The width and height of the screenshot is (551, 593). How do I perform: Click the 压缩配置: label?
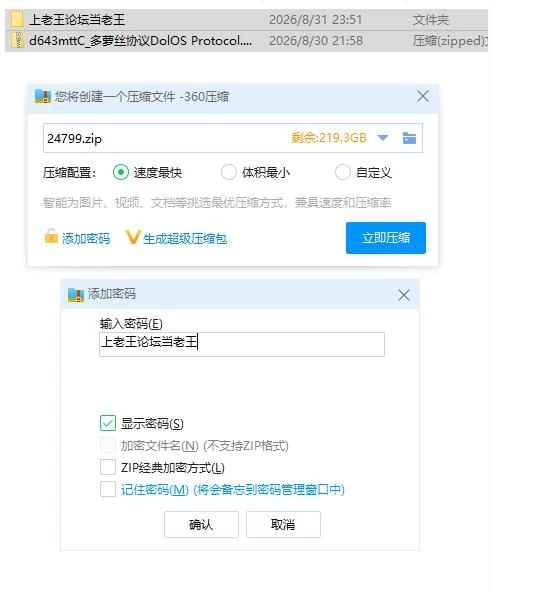[70, 173]
